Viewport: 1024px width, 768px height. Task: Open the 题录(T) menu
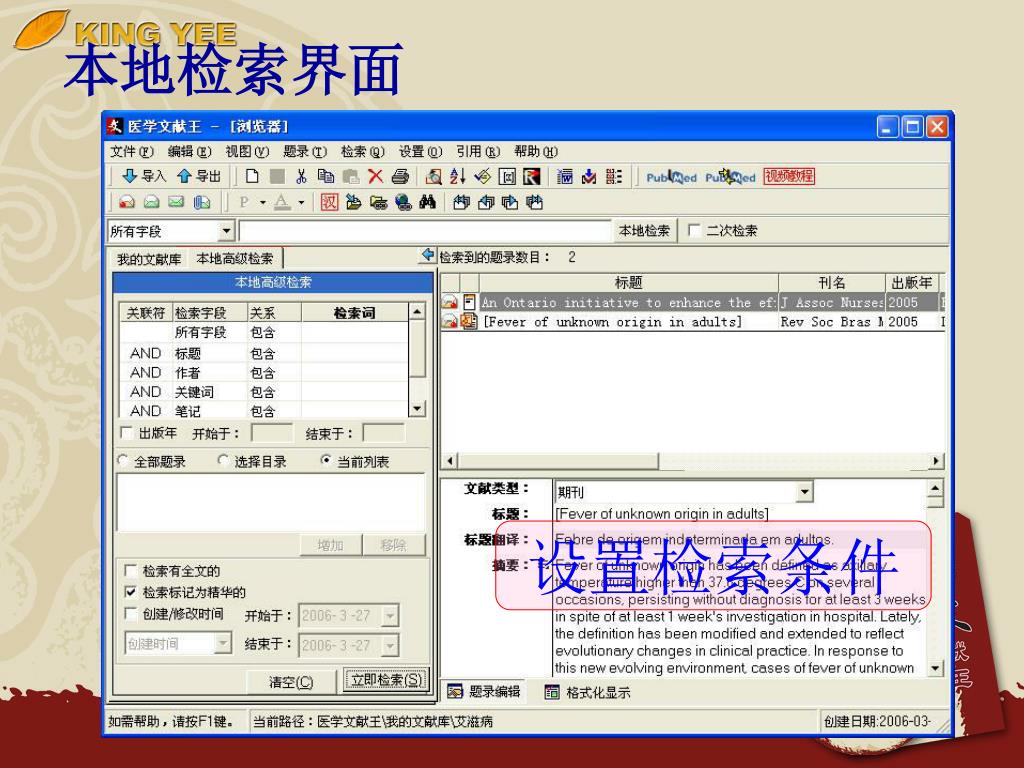(304, 152)
